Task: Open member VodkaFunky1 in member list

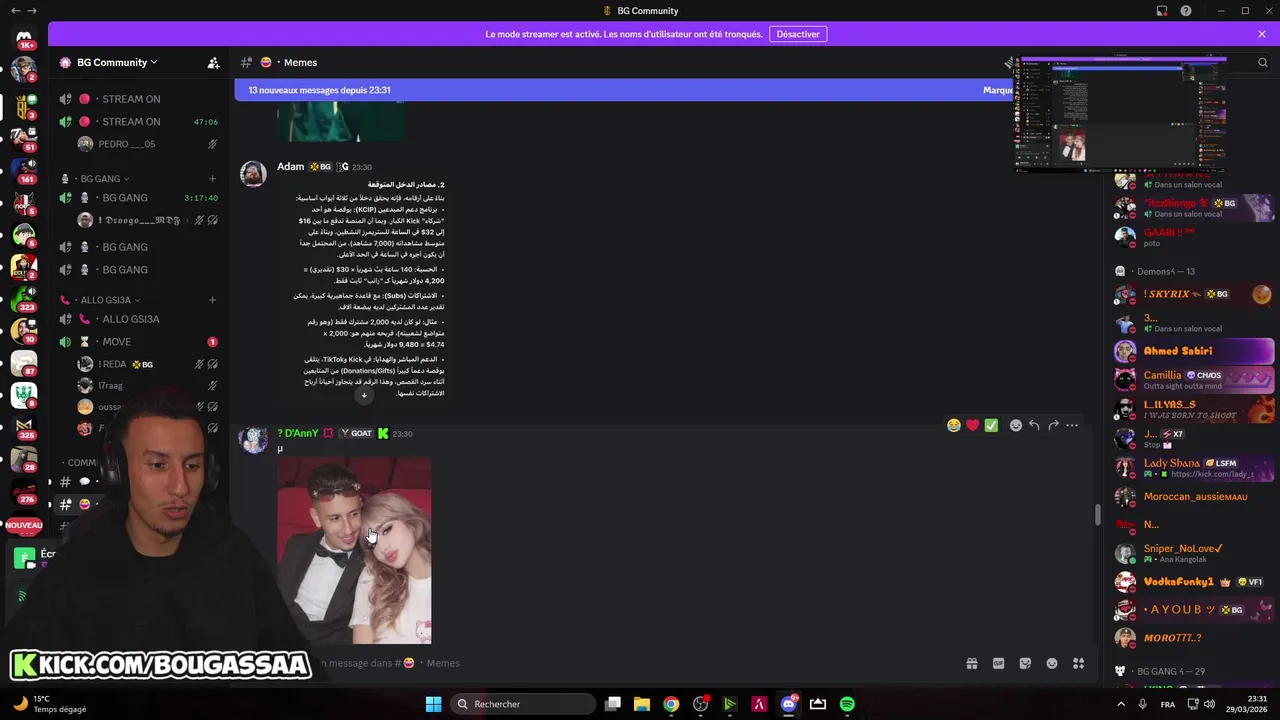Action: pos(1194,582)
